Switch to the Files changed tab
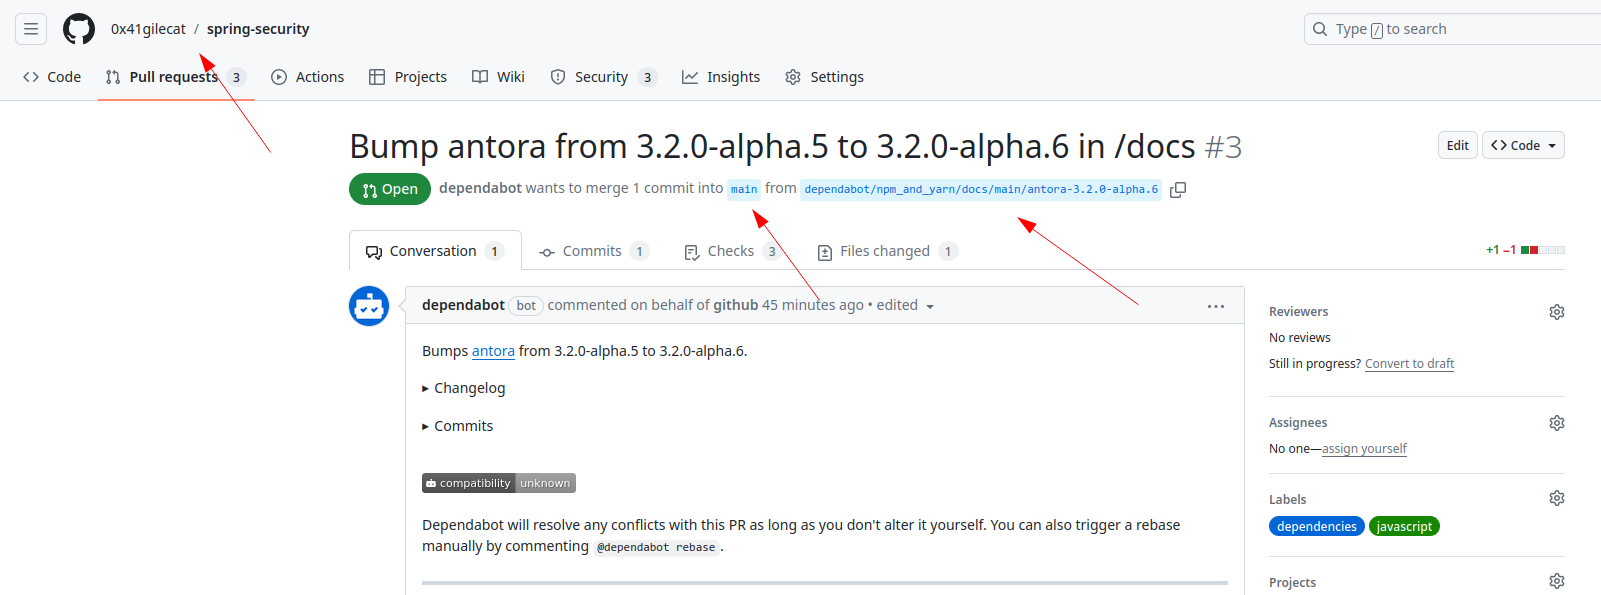The image size is (1601, 595). 888,251
